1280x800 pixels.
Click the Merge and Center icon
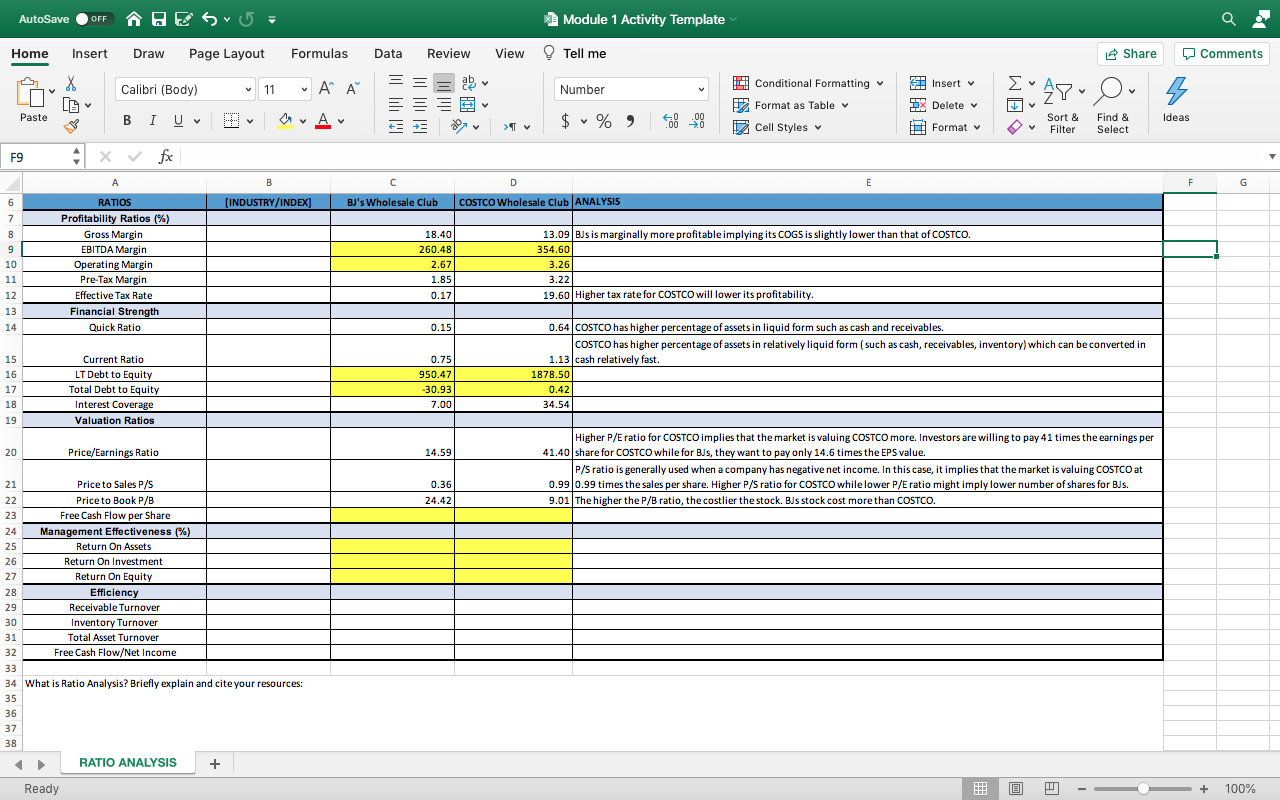coord(467,104)
